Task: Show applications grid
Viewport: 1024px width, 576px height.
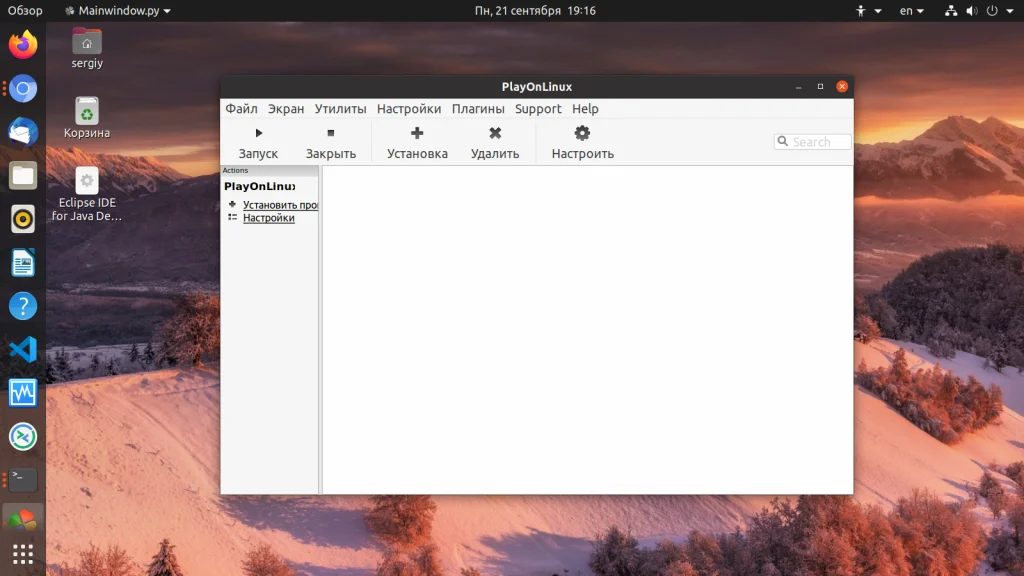Action: coord(23,555)
